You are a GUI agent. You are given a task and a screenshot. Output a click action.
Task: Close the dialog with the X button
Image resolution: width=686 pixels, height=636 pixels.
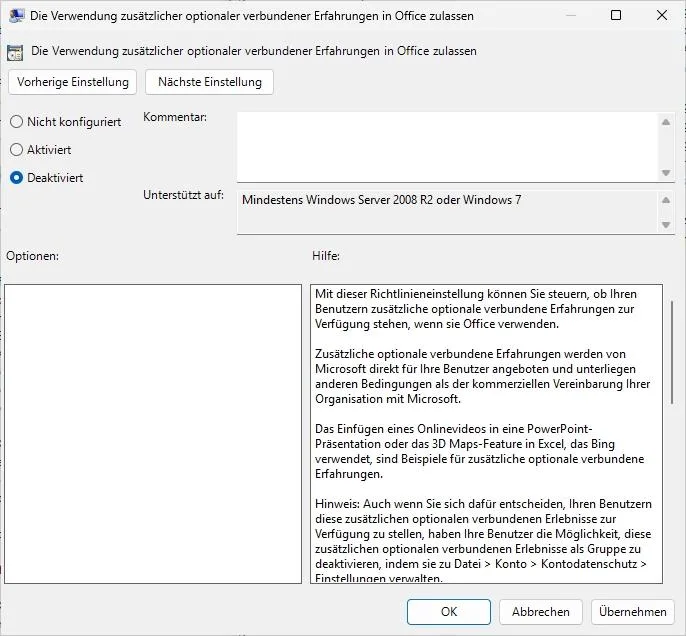click(x=661, y=16)
